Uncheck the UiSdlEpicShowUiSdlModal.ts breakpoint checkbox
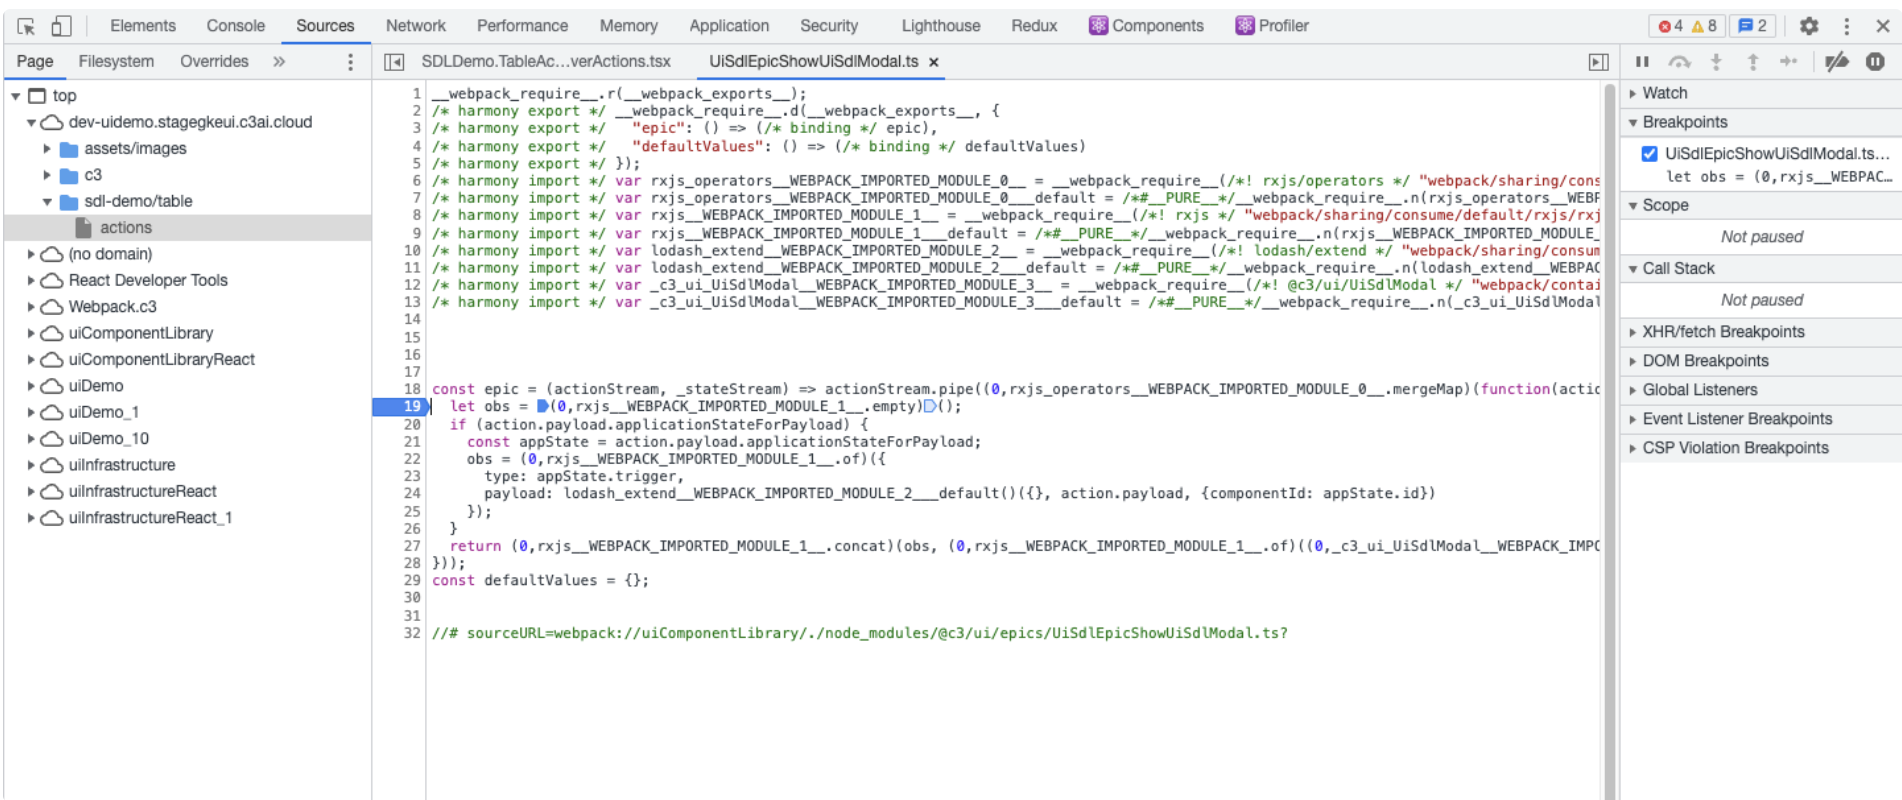1902x800 pixels. coord(1649,154)
